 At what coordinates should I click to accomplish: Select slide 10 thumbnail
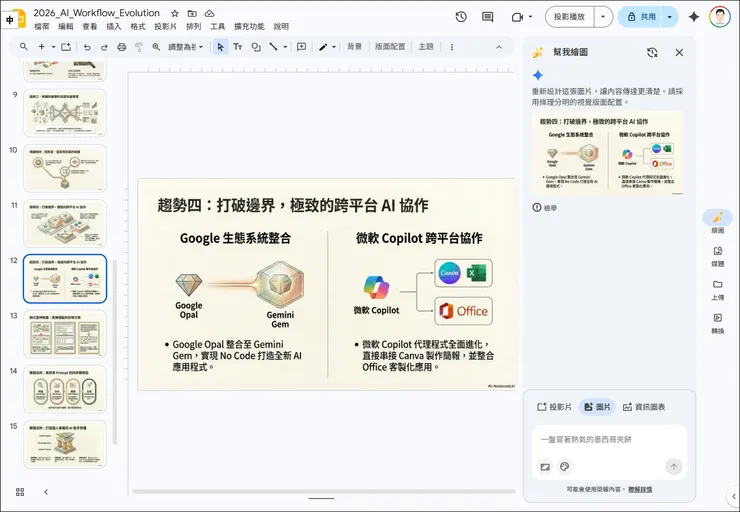point(65,168)
